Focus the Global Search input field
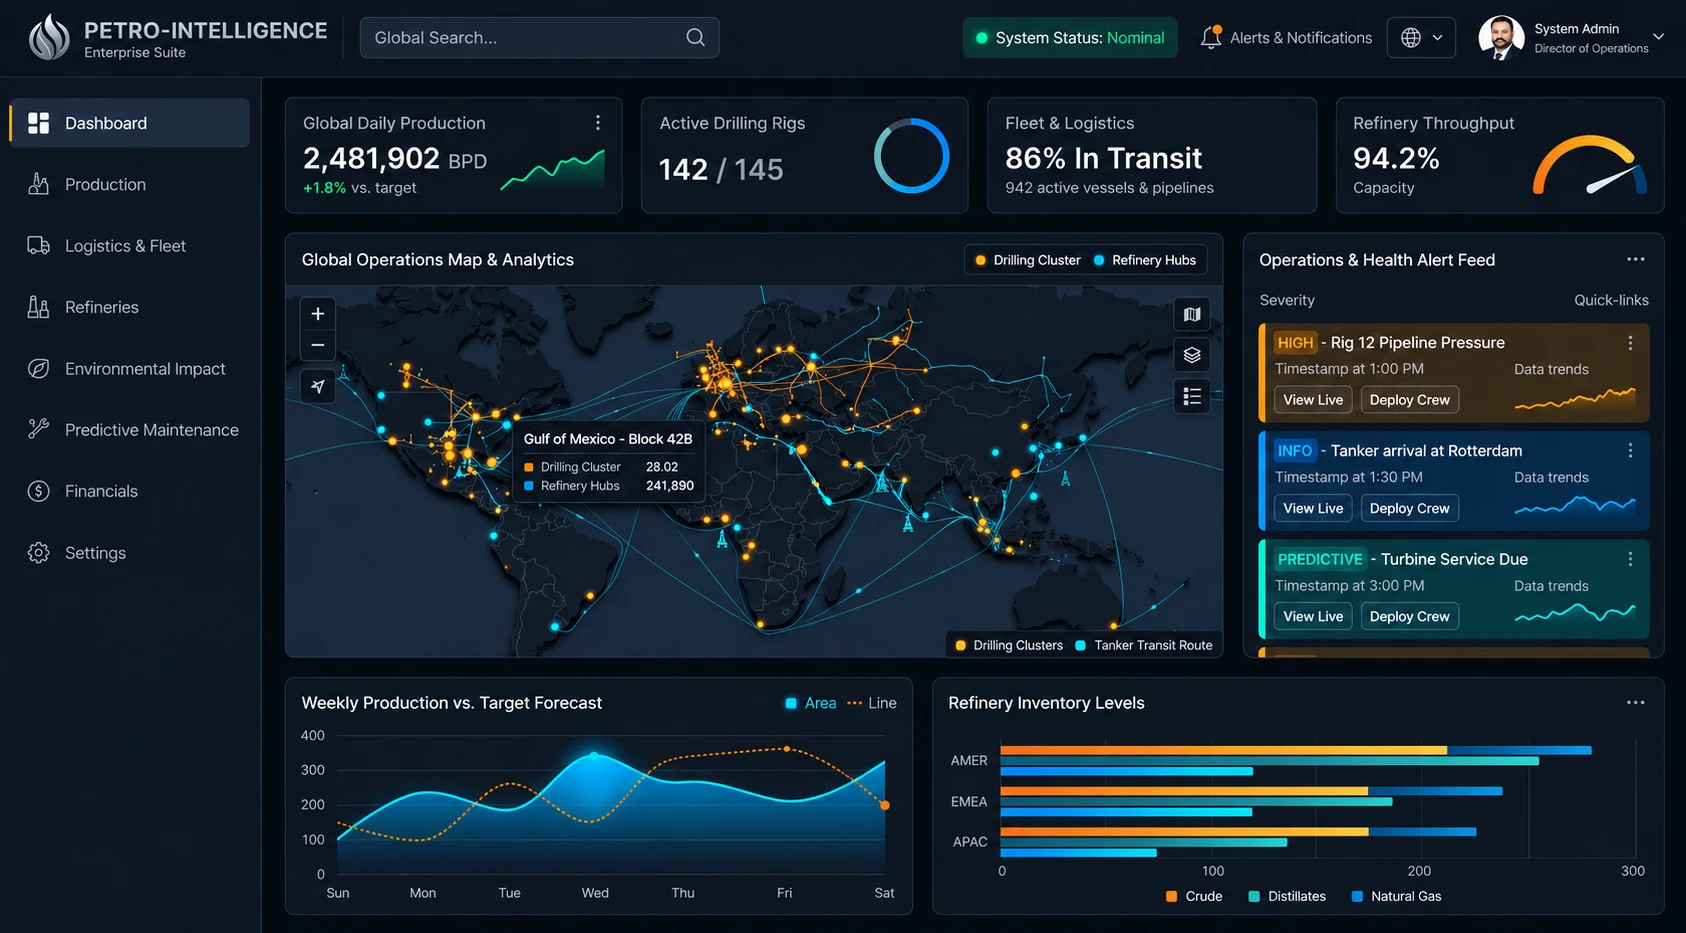The image size is (1686, 933). tap(539, 38)
